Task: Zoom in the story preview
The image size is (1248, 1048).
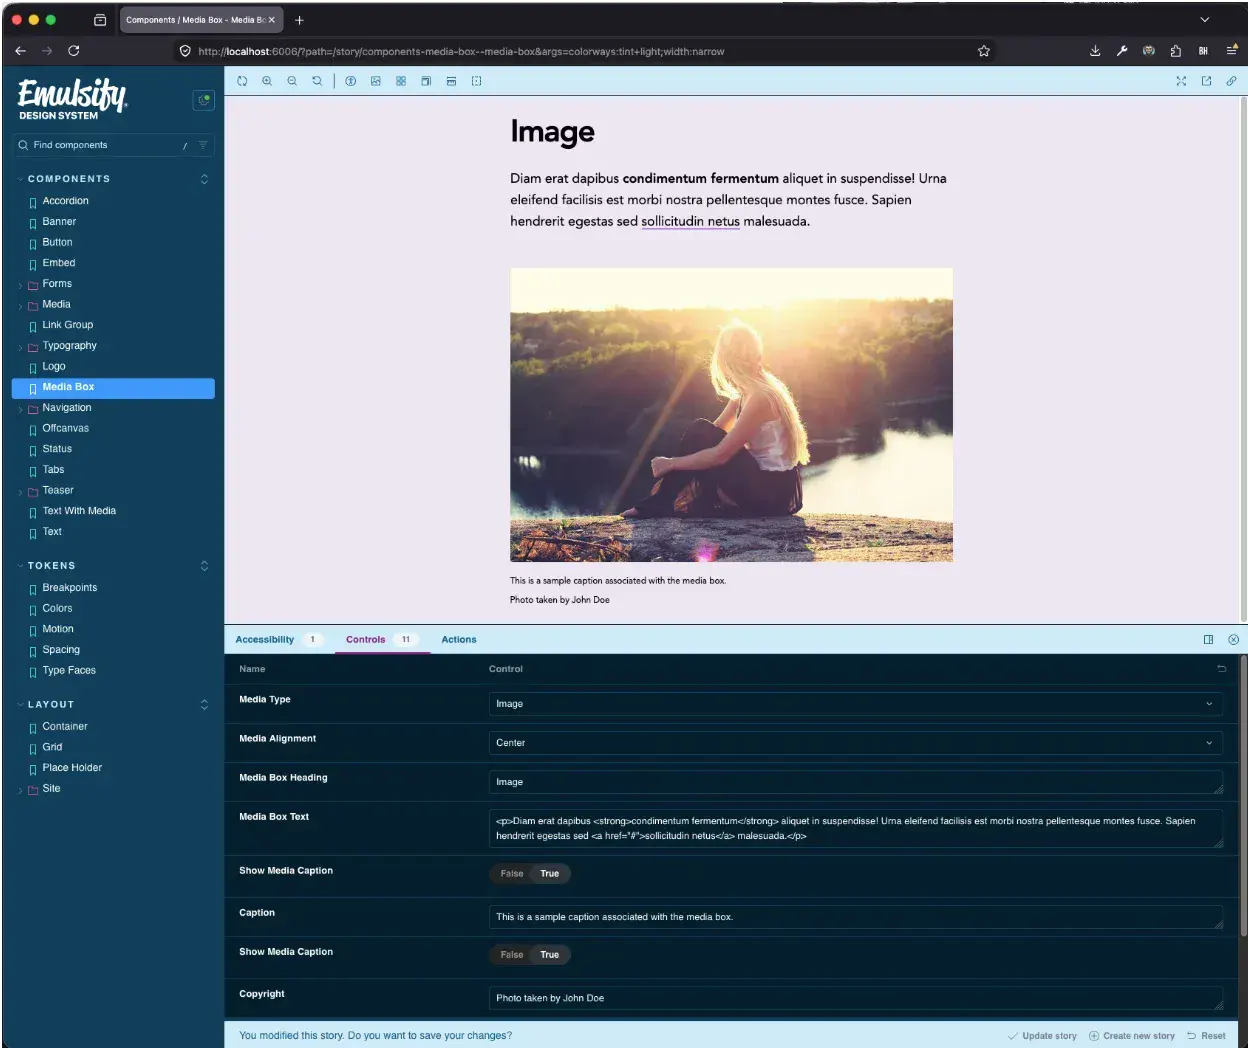Action: point(267,81)
